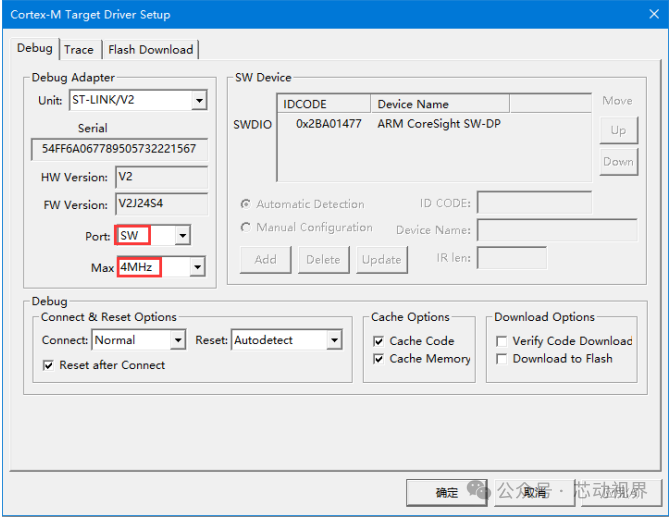Toggle Reset after Connect checkbox

tap(48, 365)
